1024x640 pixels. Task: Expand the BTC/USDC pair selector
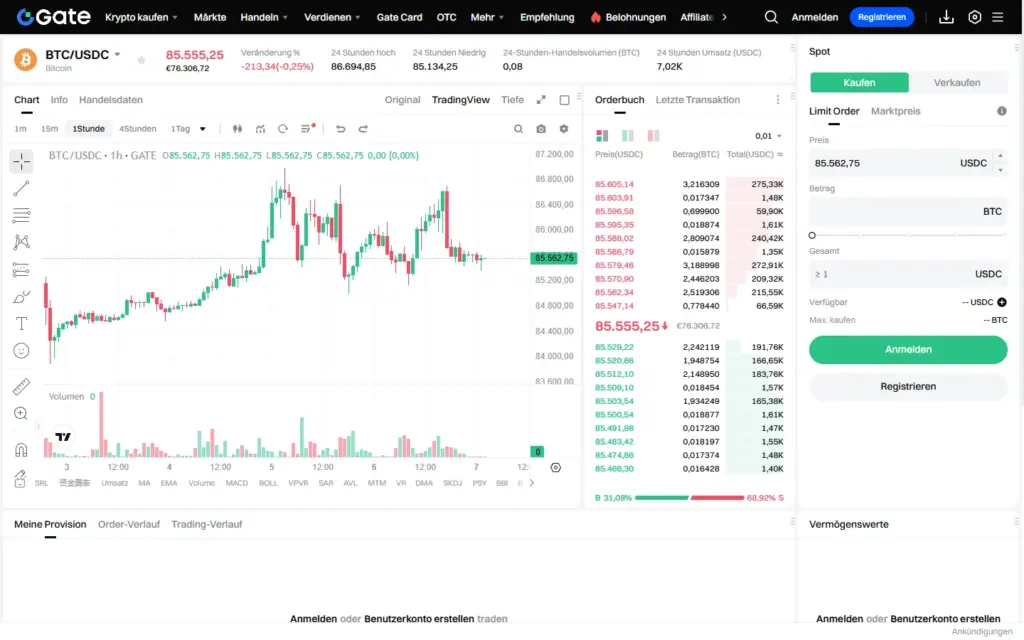point(118,55)
